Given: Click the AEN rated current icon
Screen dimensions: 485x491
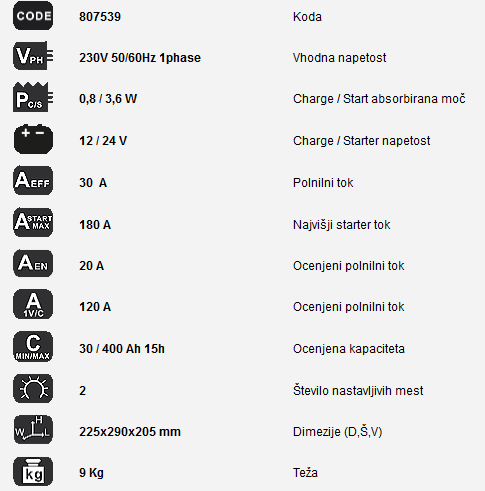Looking at the screenshot, I should click(x=33, y=263).
